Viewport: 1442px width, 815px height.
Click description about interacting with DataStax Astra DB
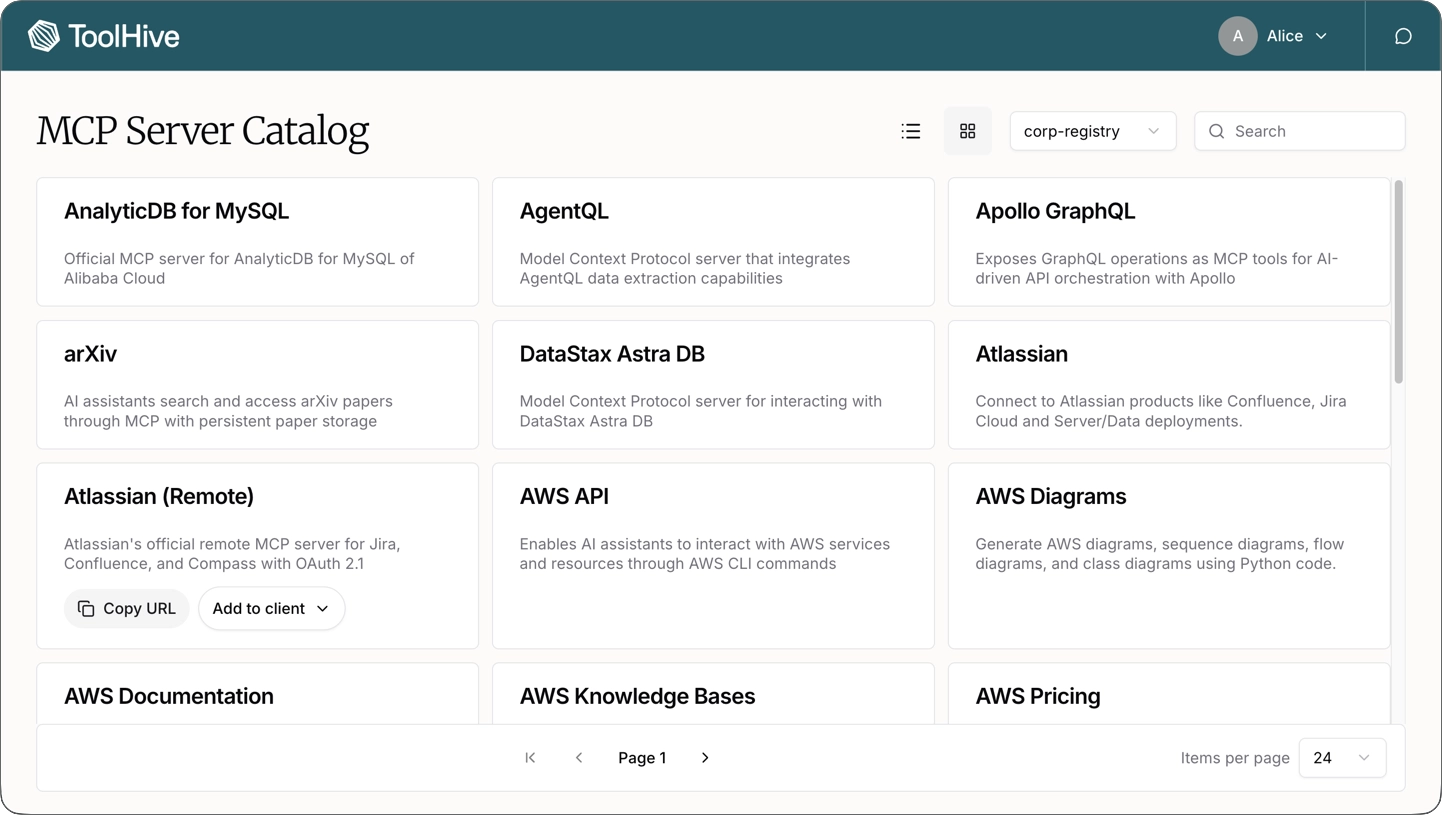pyautogui.click(x=700, y=411)
